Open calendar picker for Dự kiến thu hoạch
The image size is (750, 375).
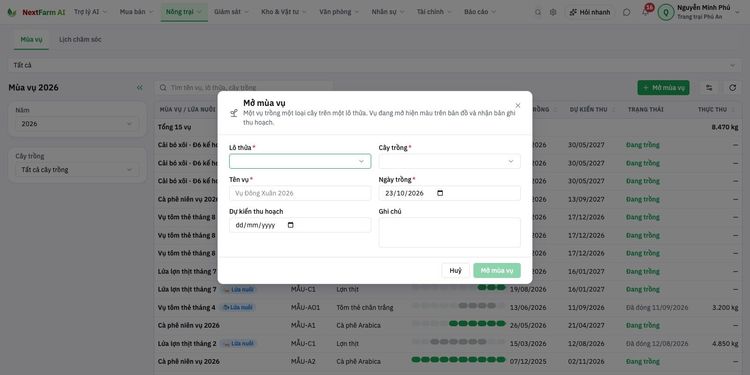click(290, 225)
